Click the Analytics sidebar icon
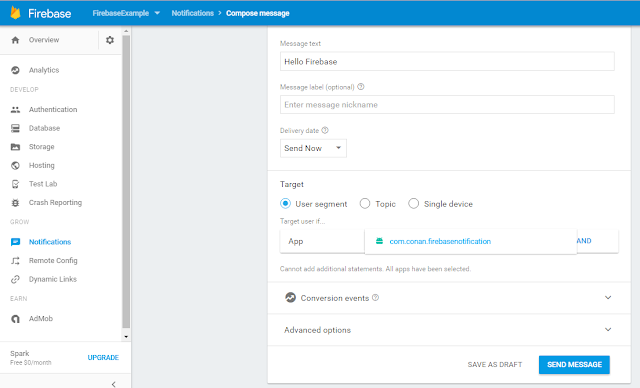 click(16, 70)
